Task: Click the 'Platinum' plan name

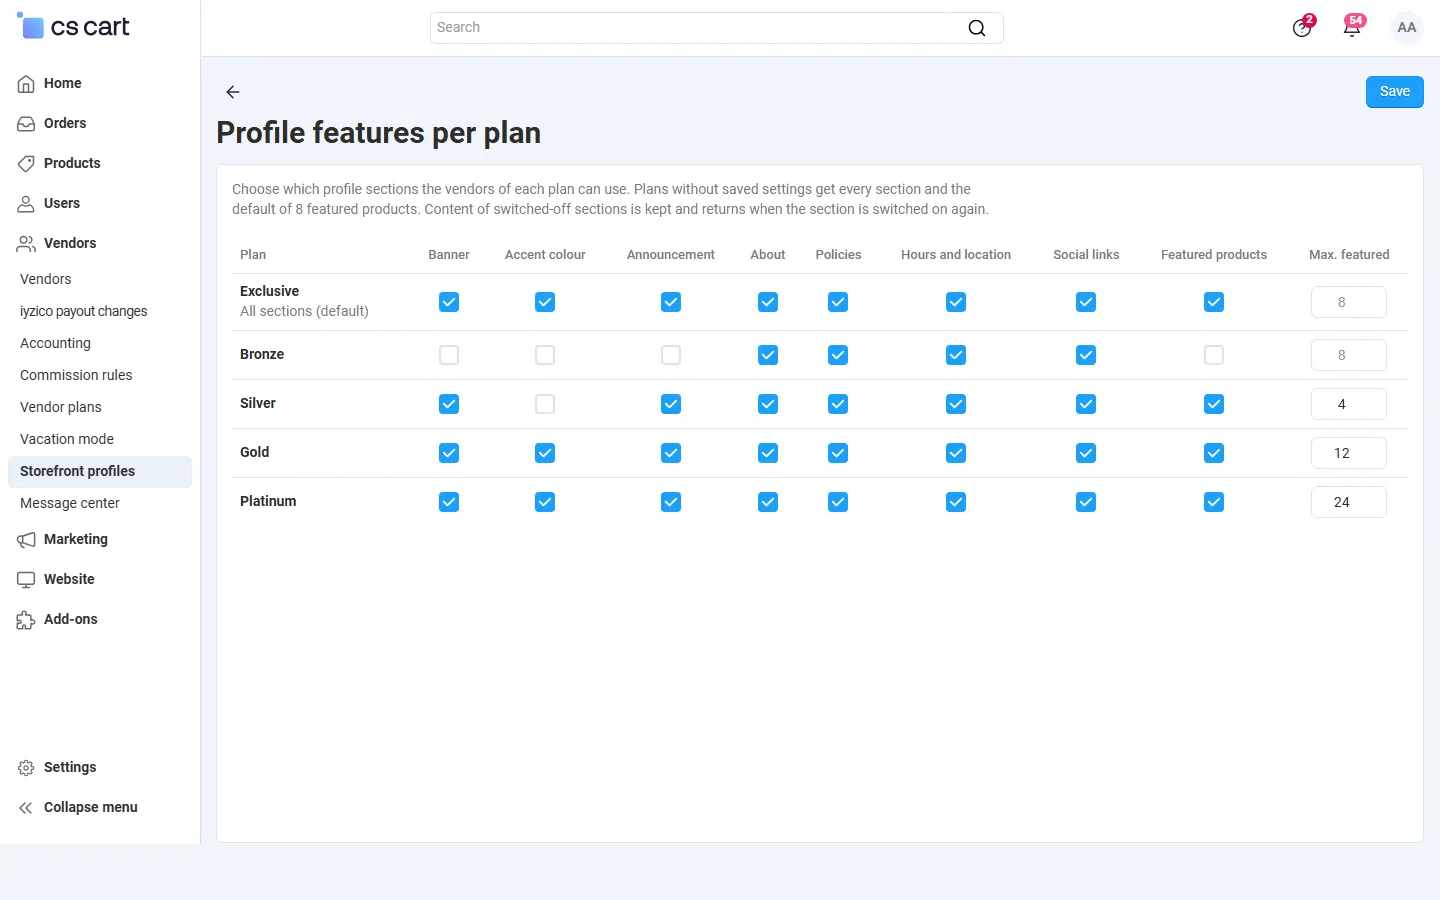Action: click(x=268, y=502)
